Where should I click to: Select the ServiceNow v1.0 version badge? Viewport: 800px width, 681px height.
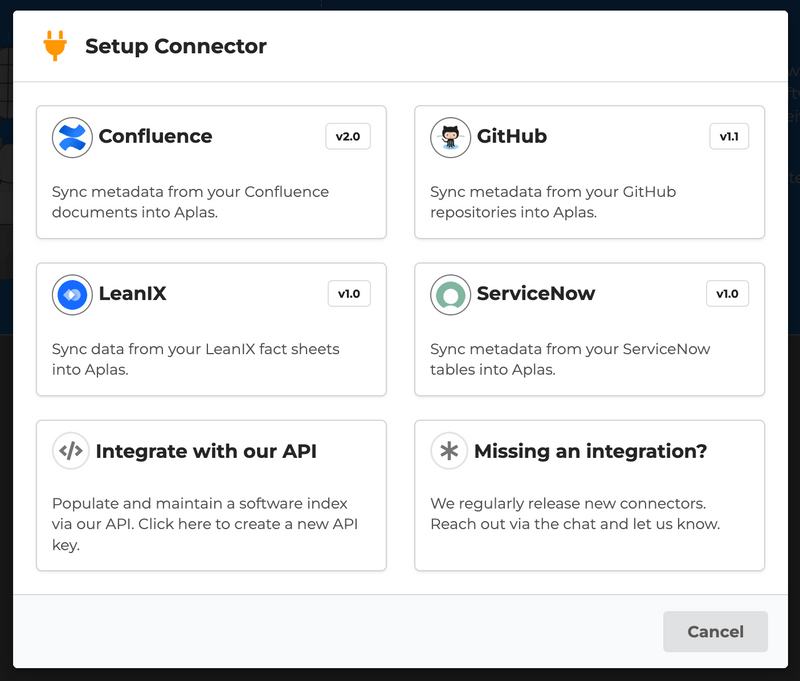(727, 294)
